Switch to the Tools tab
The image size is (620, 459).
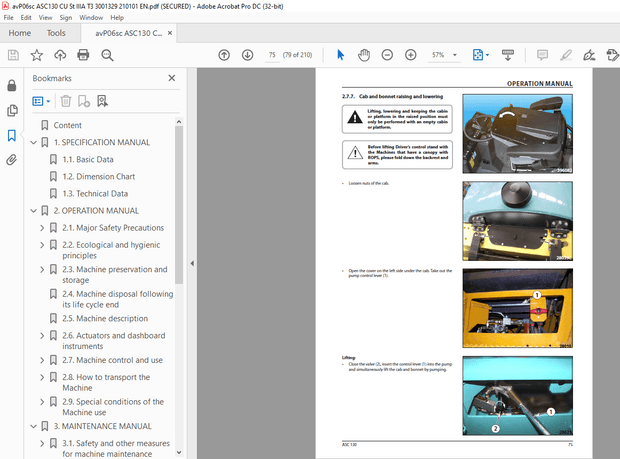(56, 33)
